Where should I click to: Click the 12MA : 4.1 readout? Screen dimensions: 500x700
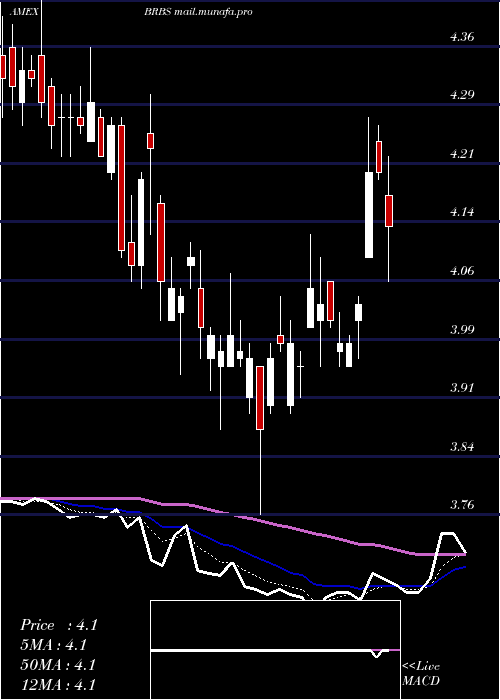pos(58,684)
